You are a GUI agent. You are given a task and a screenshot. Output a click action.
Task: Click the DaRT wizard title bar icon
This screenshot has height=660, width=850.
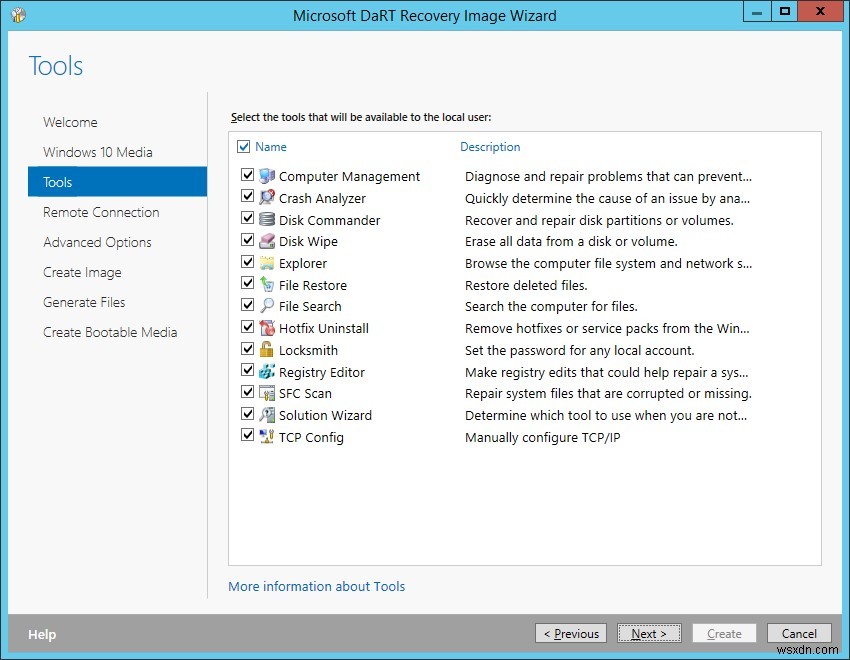pos(18,15)
